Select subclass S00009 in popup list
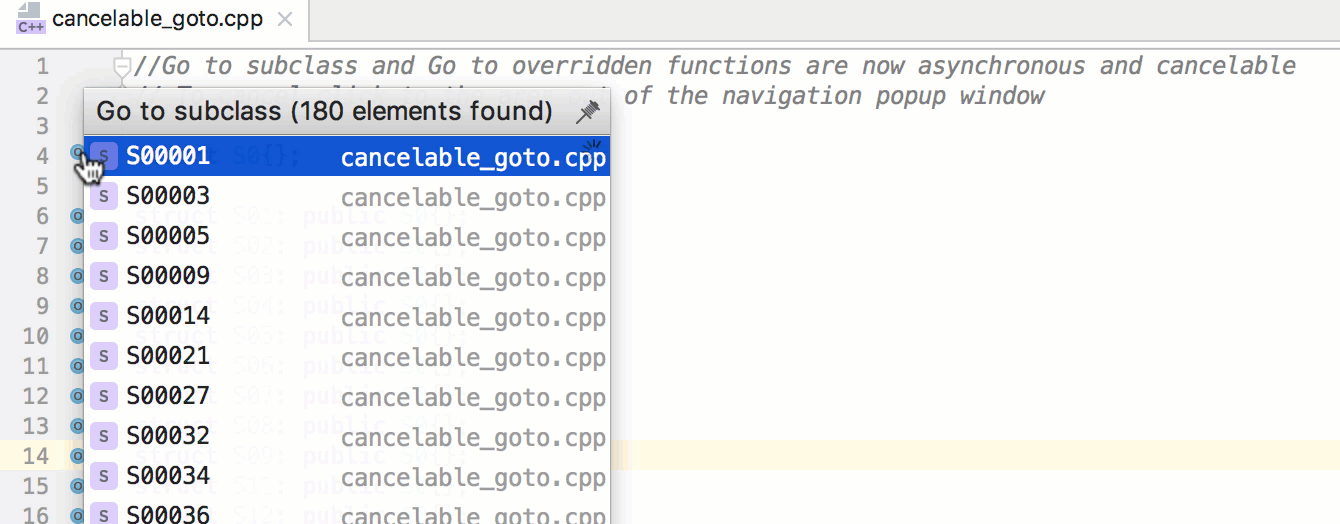The image size is (1340, 524). (x=347, y=276)
